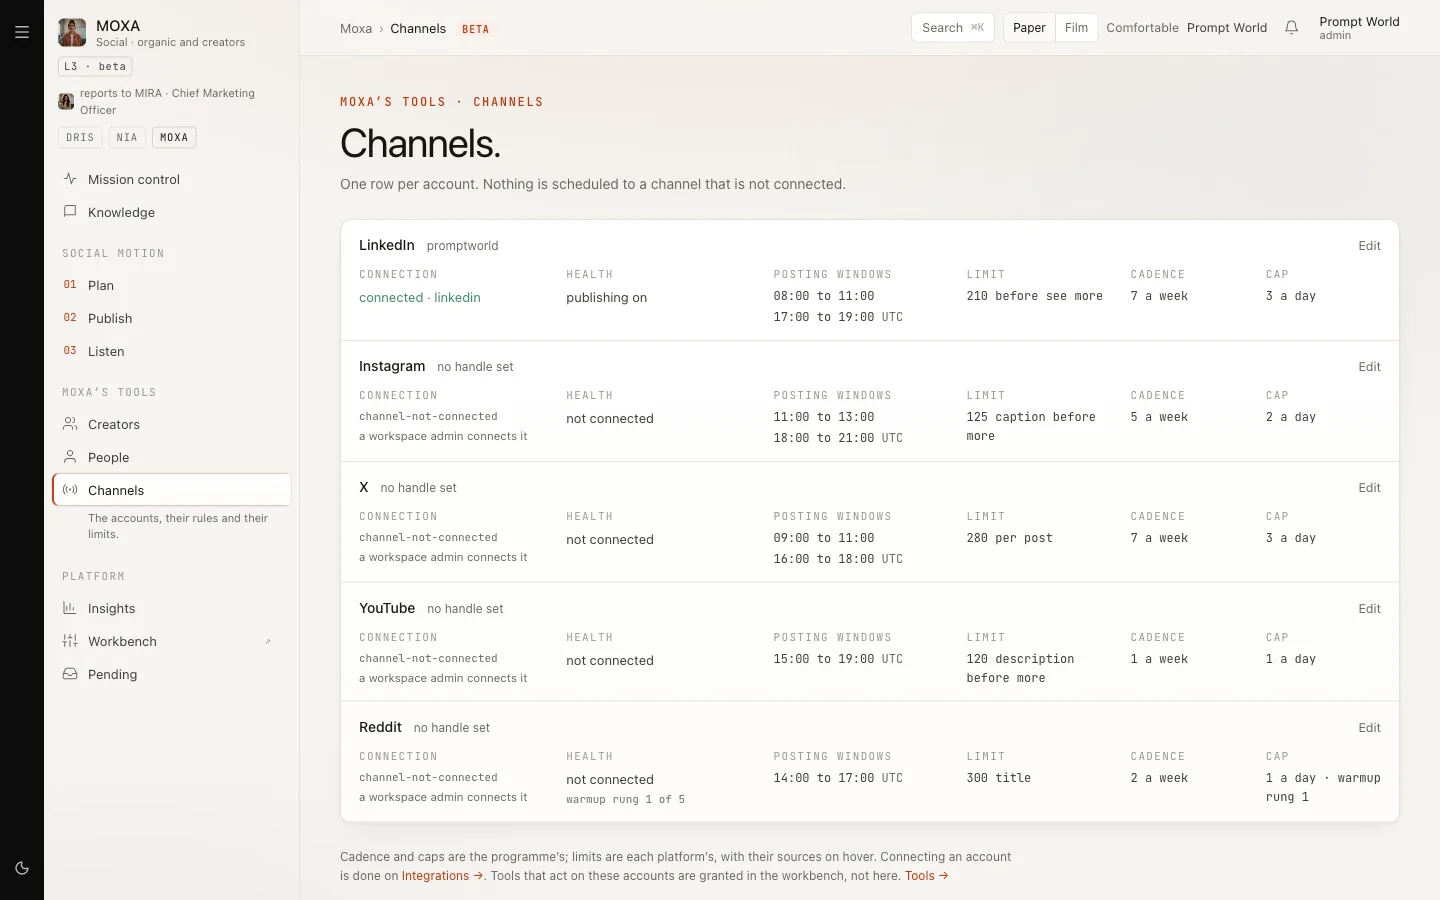
Task: Click the Moxa breadcrumb
Action: [x=356, y=28]
